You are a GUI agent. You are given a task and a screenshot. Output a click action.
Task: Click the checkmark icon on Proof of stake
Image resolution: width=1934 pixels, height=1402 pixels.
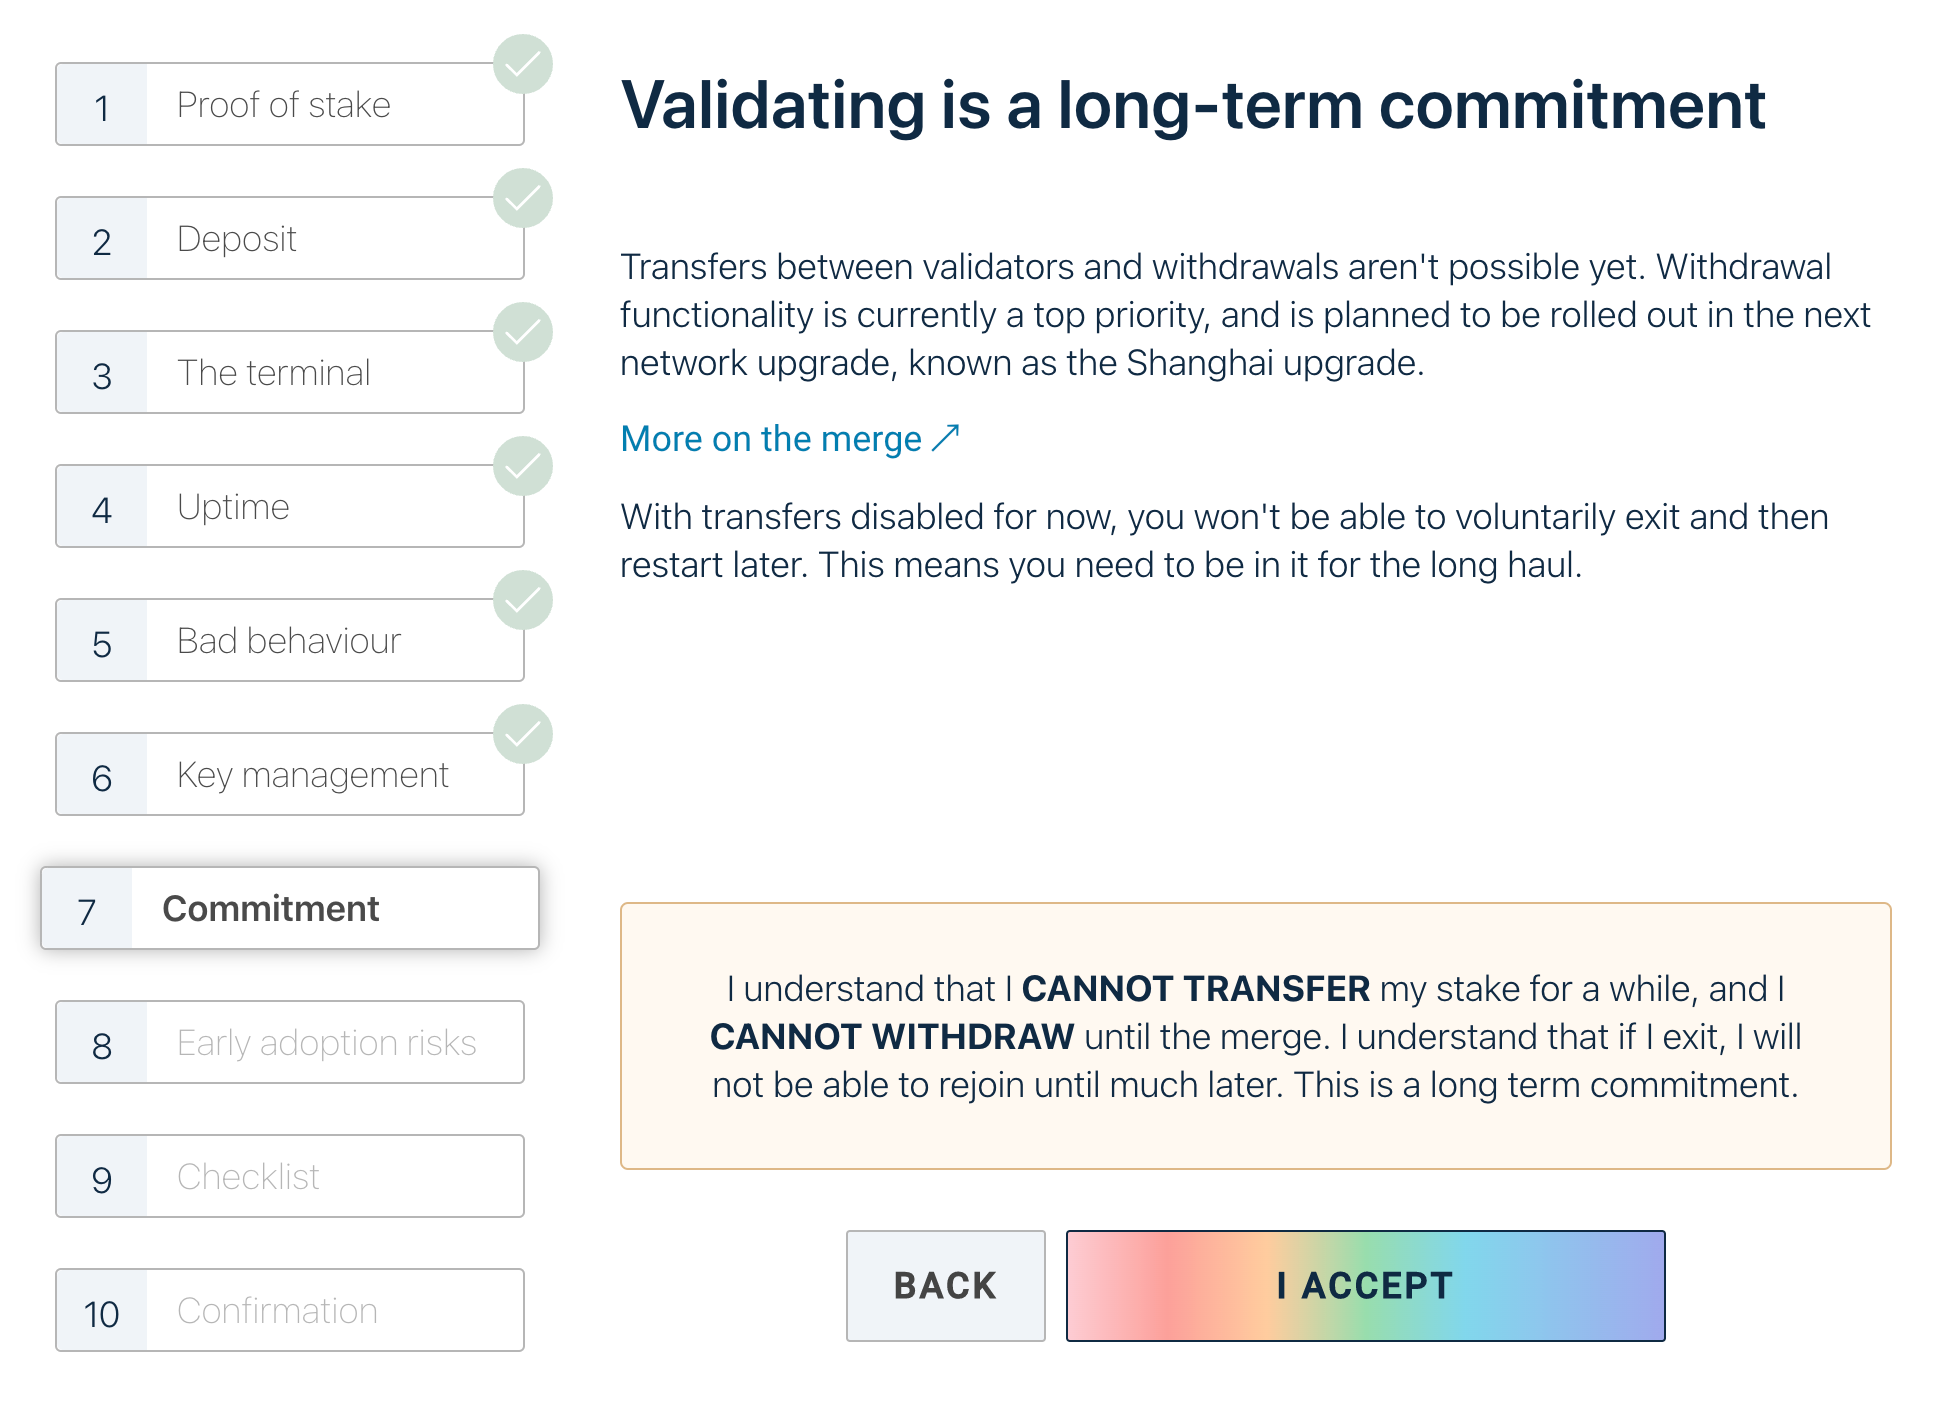pos(523,65)
